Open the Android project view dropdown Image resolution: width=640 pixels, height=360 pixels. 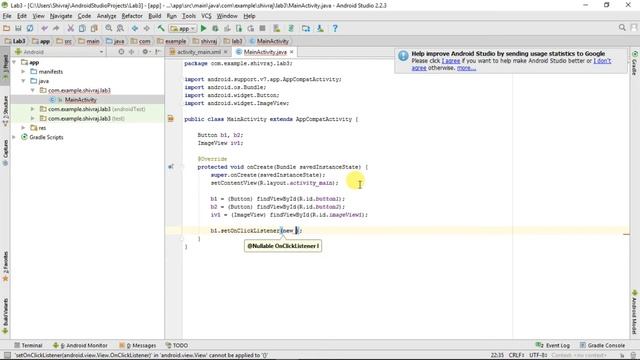coord(59,52)
